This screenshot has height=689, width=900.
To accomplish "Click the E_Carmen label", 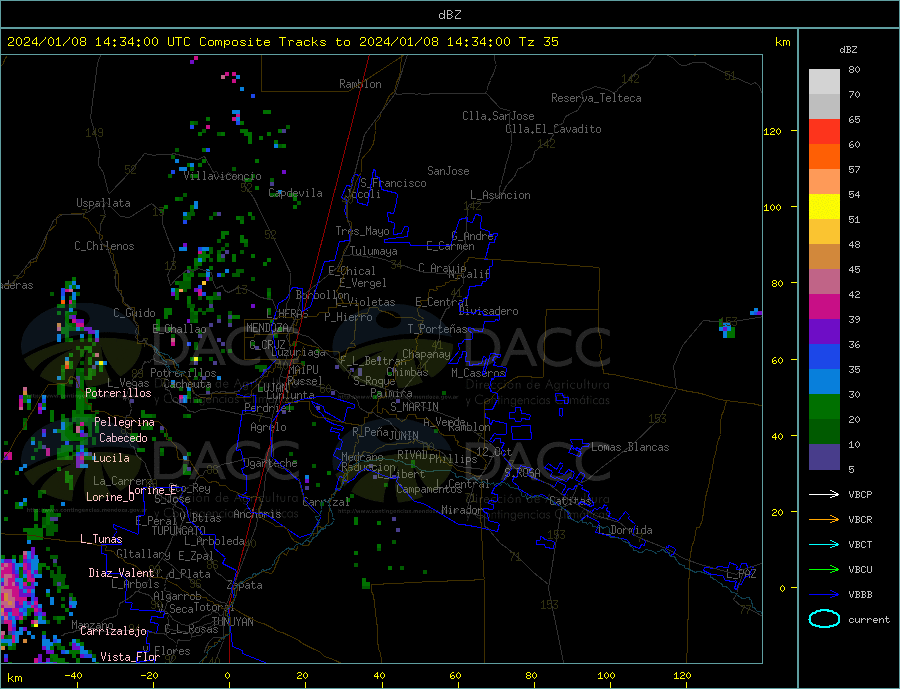I will tap(450, 246).
